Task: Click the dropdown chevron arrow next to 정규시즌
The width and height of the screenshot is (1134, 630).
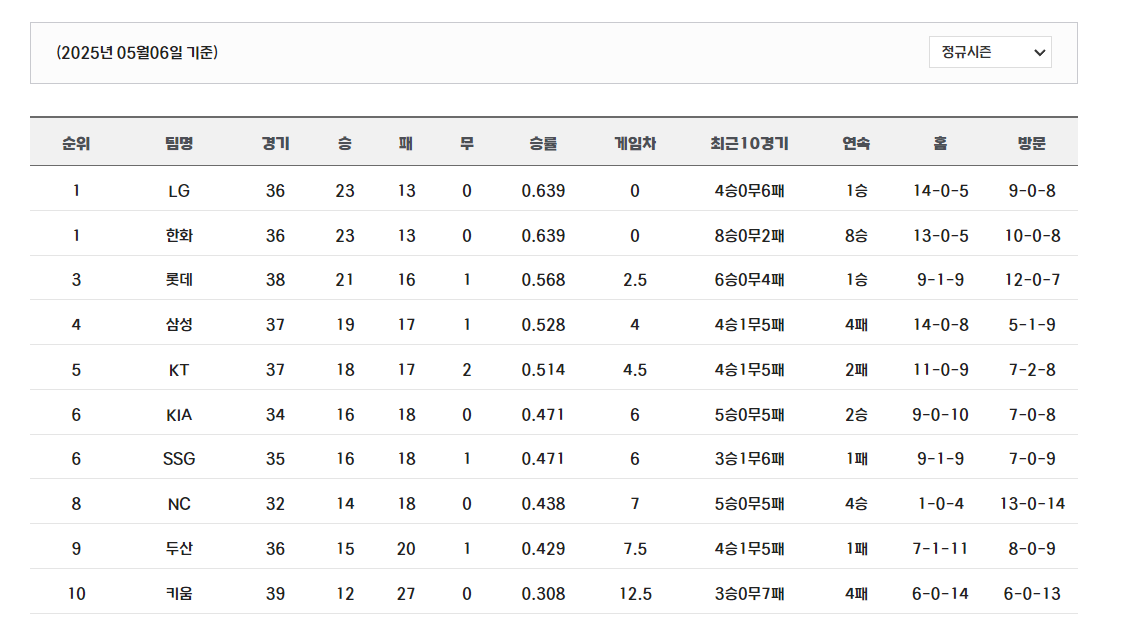Action: 1039,53
